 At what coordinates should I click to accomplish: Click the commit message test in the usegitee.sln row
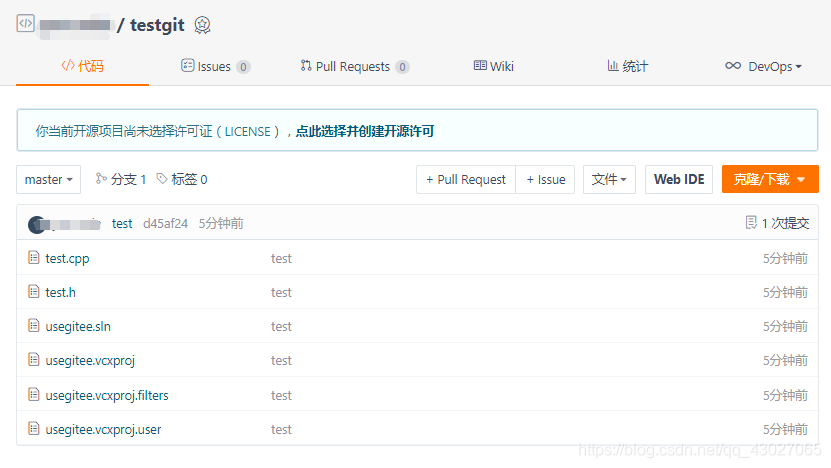click(281, 326)
